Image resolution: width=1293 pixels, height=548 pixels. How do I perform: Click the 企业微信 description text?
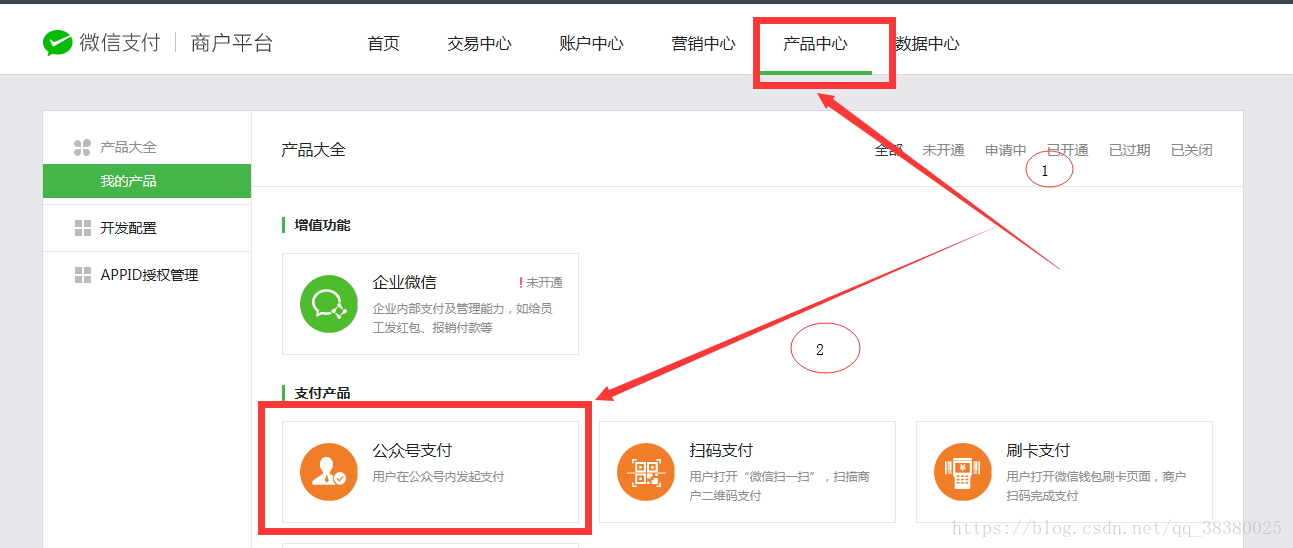[x=462, y=318]
